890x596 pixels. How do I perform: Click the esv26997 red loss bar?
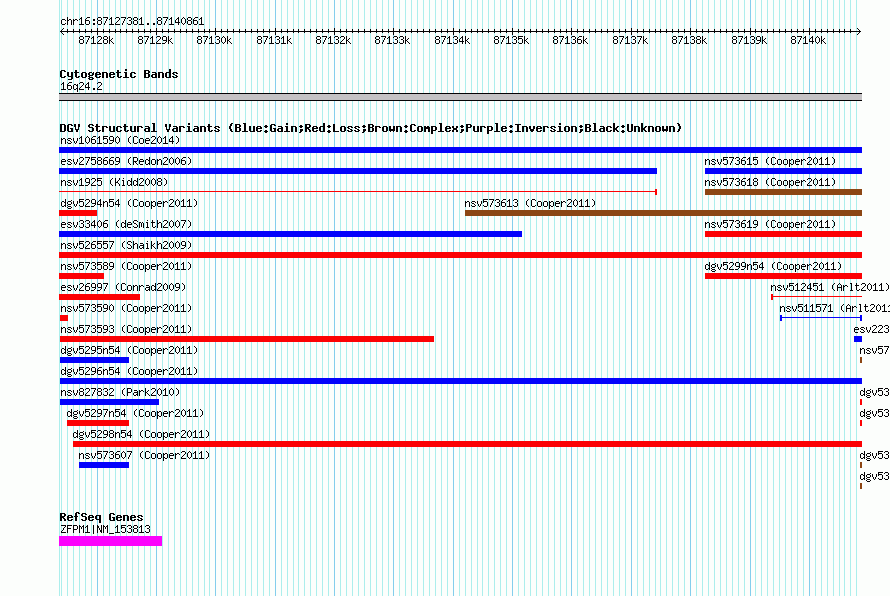(99, 297)
